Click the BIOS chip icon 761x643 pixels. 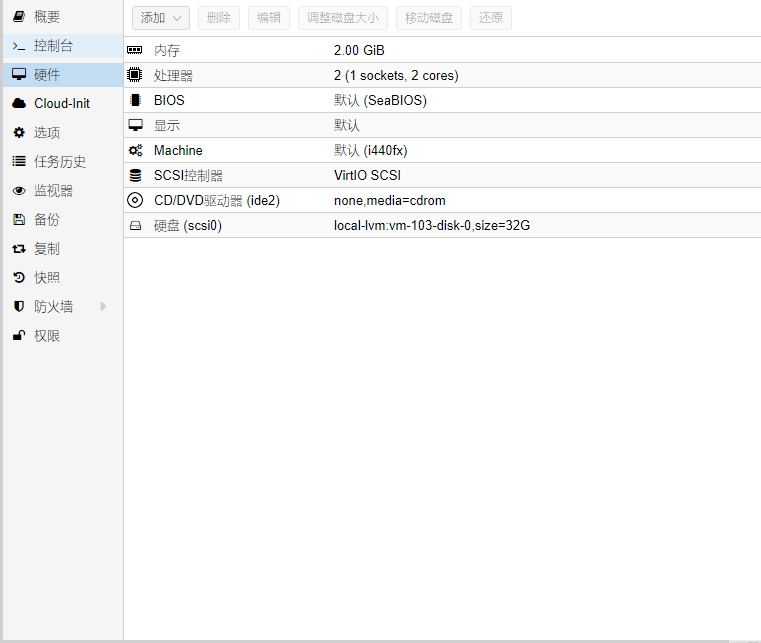(135, 100)
